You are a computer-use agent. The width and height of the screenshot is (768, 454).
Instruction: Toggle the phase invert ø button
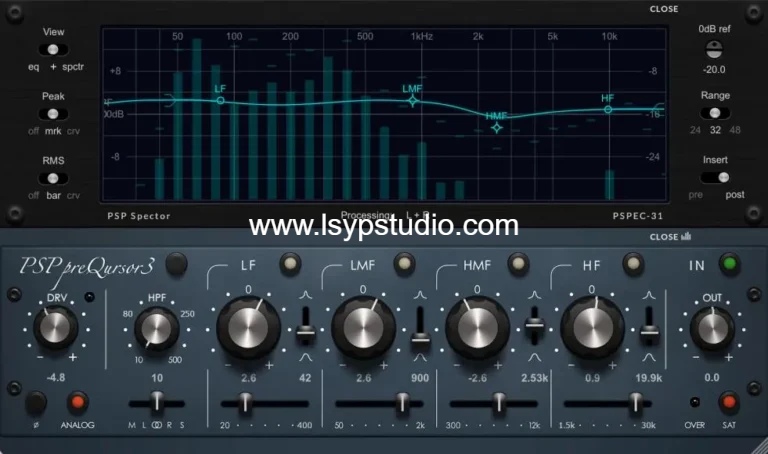[36, 403]
